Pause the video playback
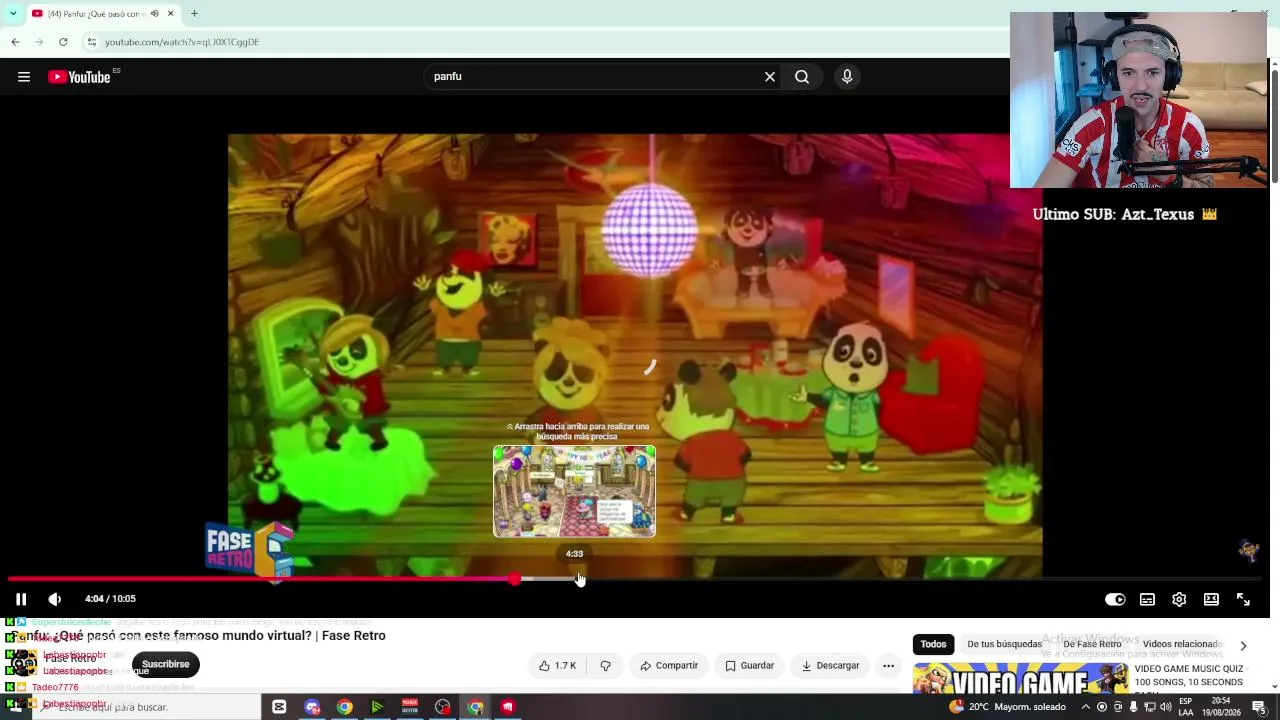This screenshot has height=720, width=1280. [21, 599]
